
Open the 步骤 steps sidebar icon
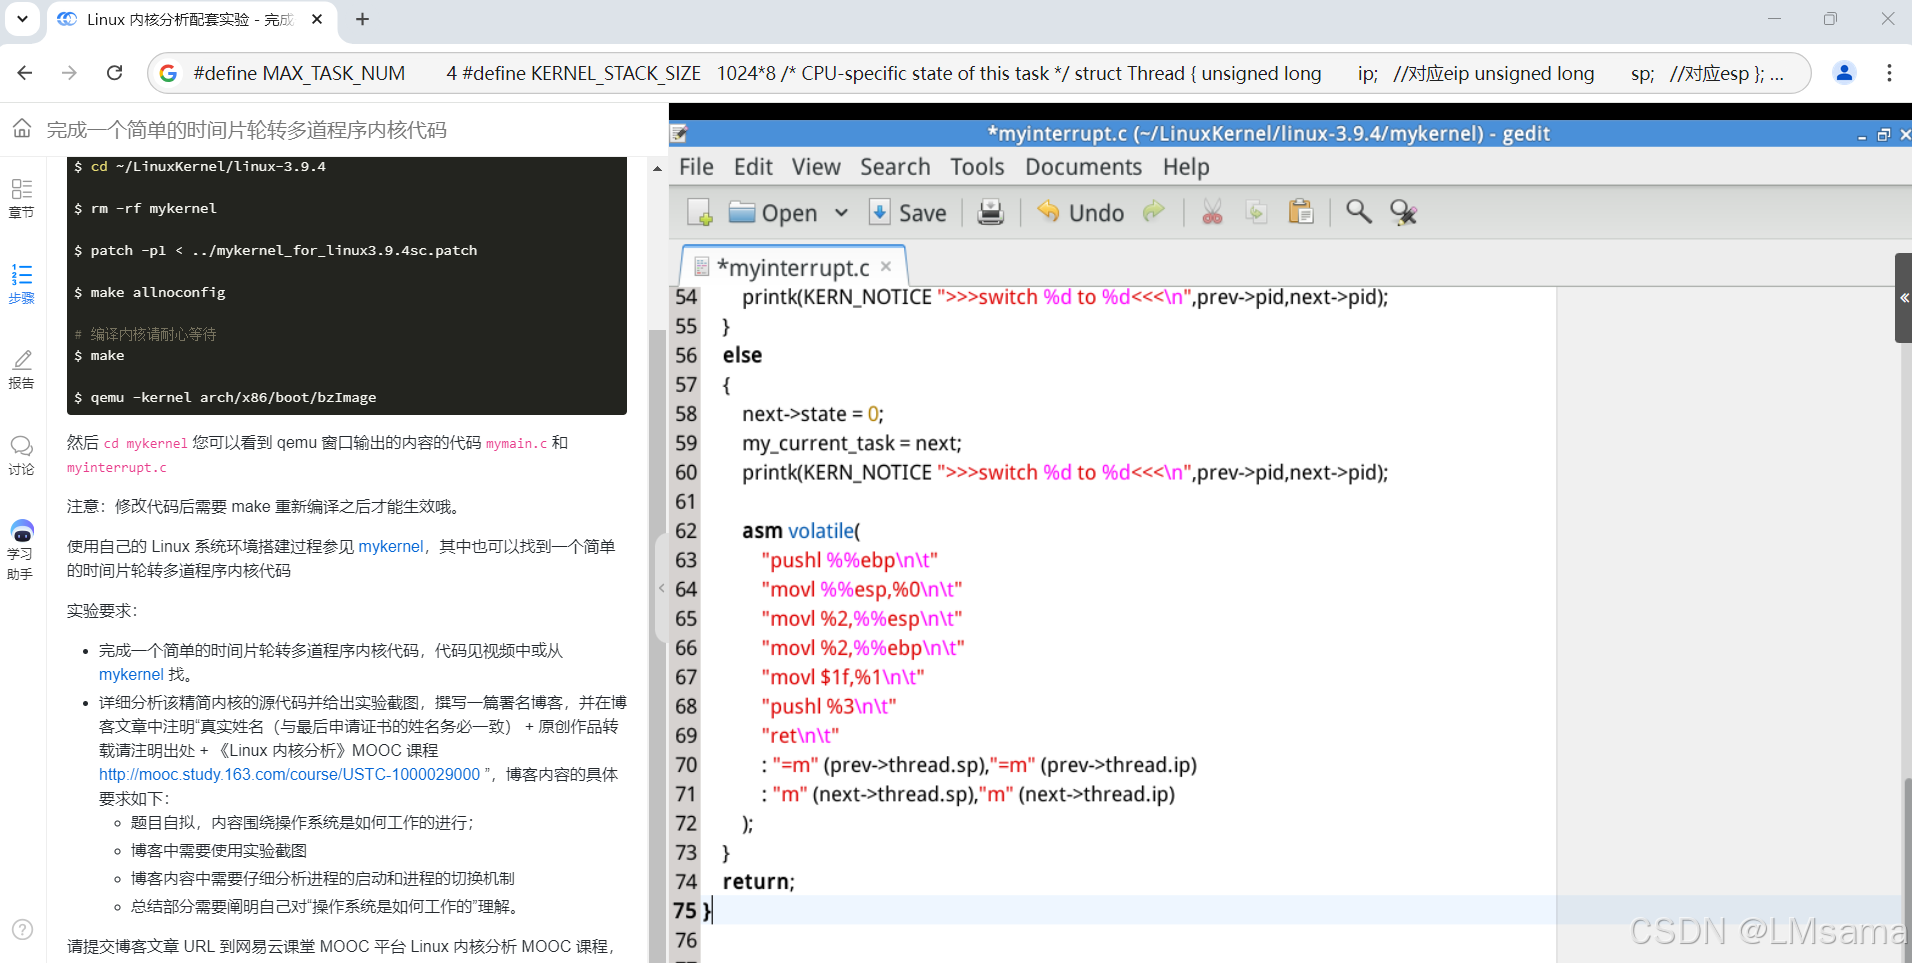pos(21,284)
